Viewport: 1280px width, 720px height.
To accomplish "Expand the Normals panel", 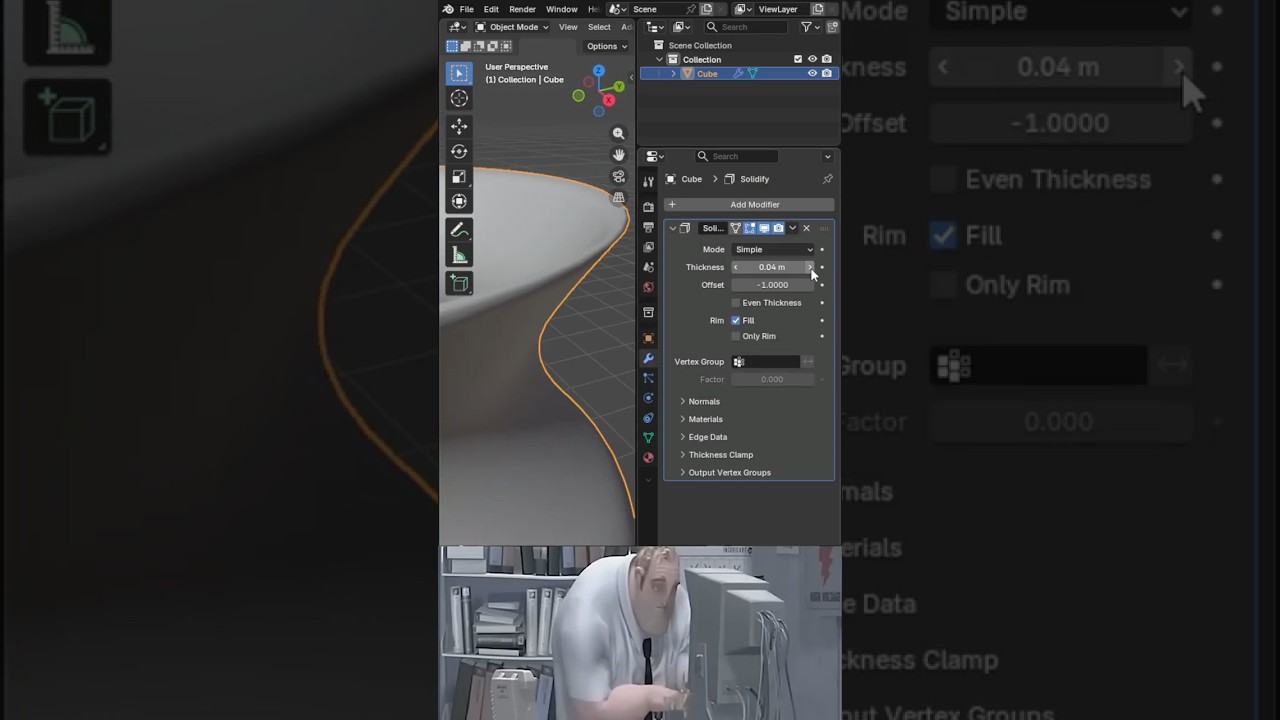I will pos(704,401).
